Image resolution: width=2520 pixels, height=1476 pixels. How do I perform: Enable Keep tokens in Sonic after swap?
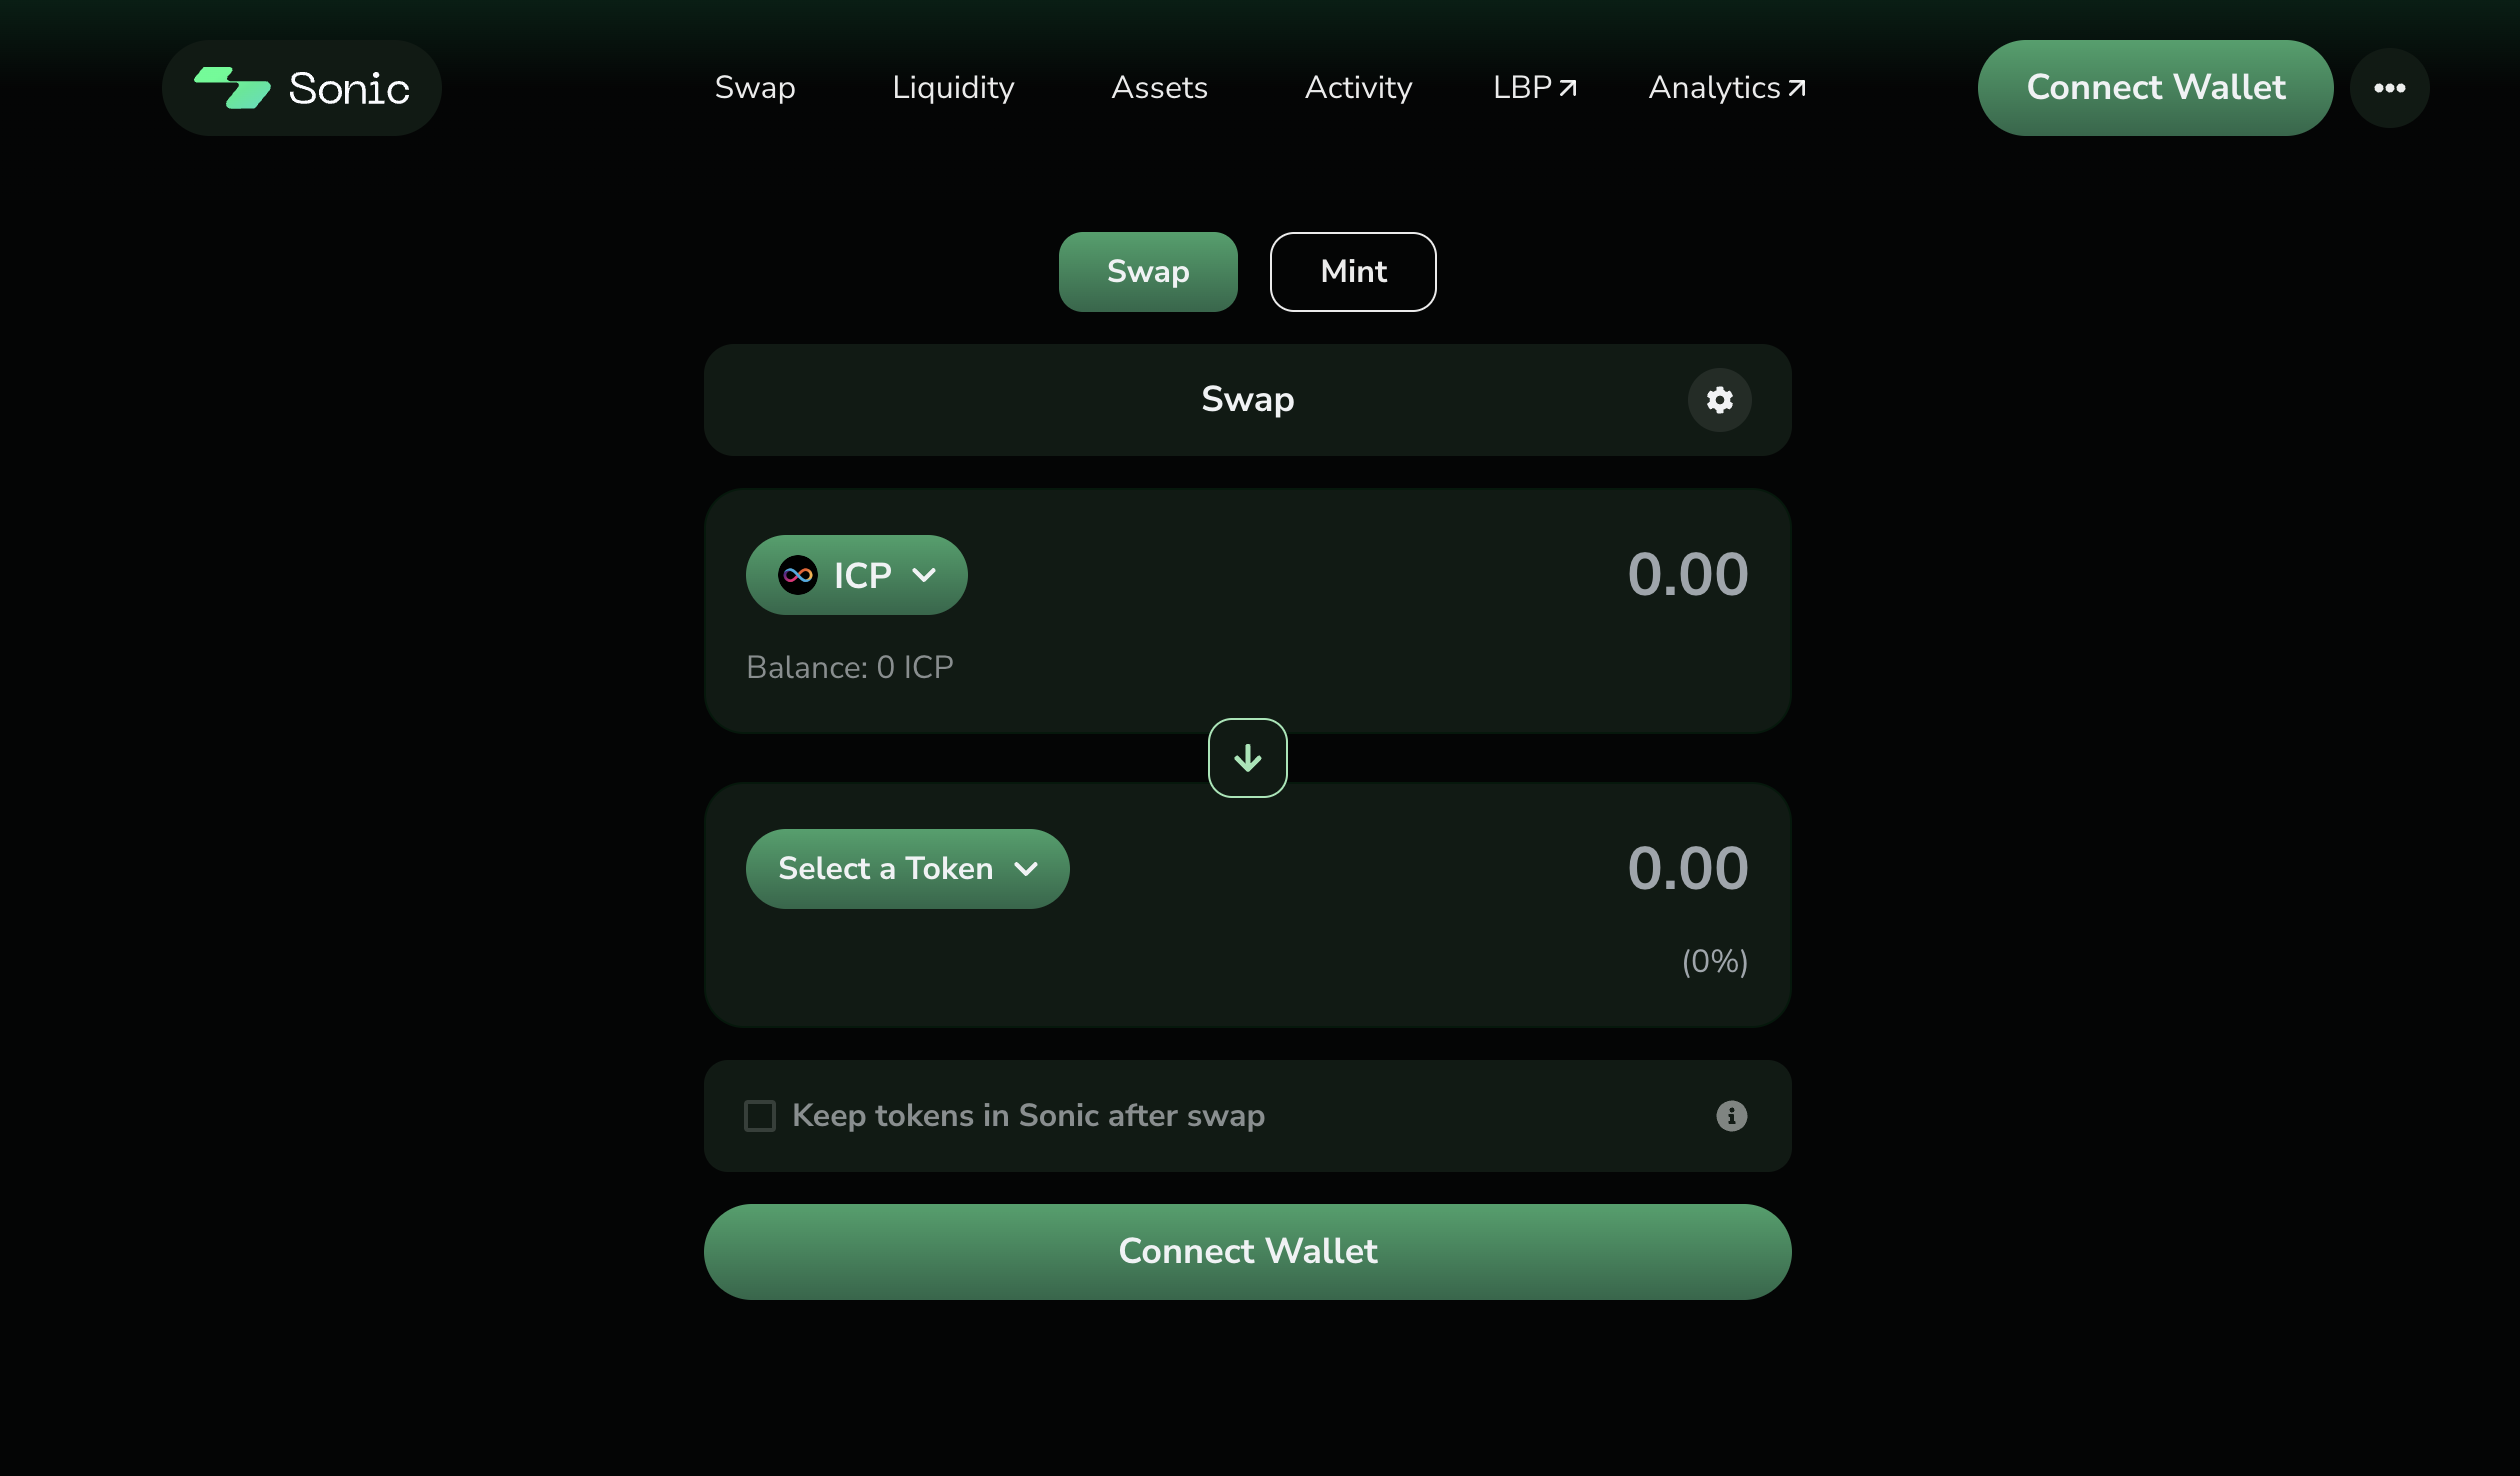click(x=760, y=1116)
